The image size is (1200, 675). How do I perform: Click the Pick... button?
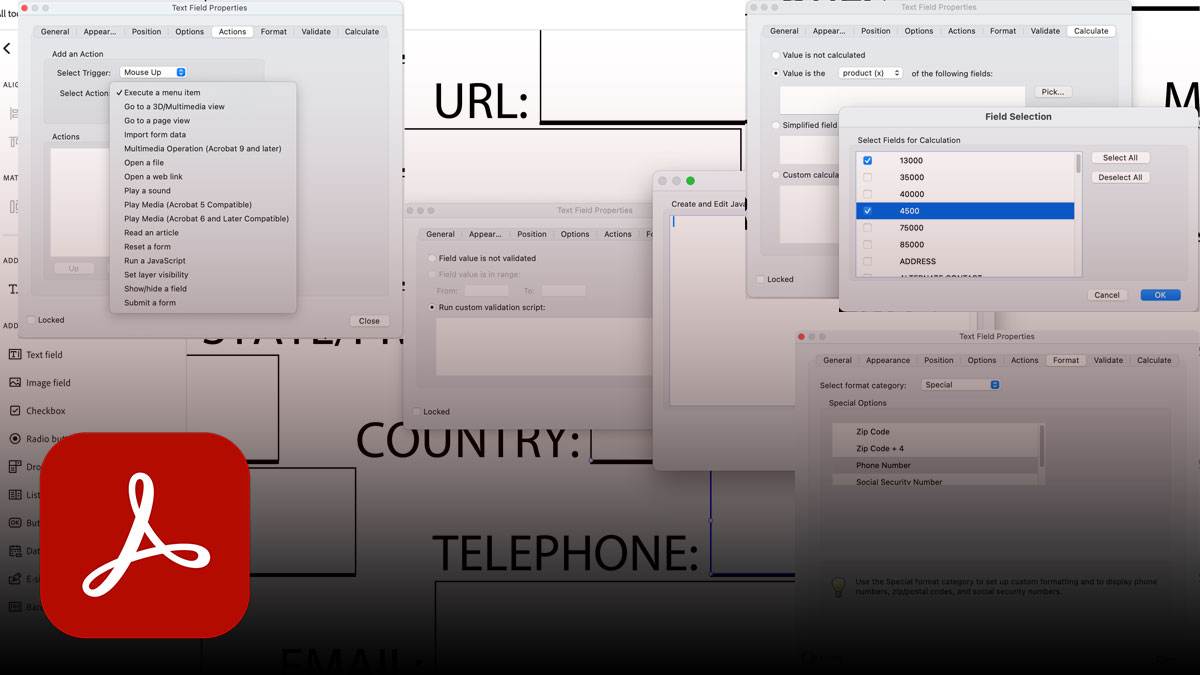coord(1053,91)
